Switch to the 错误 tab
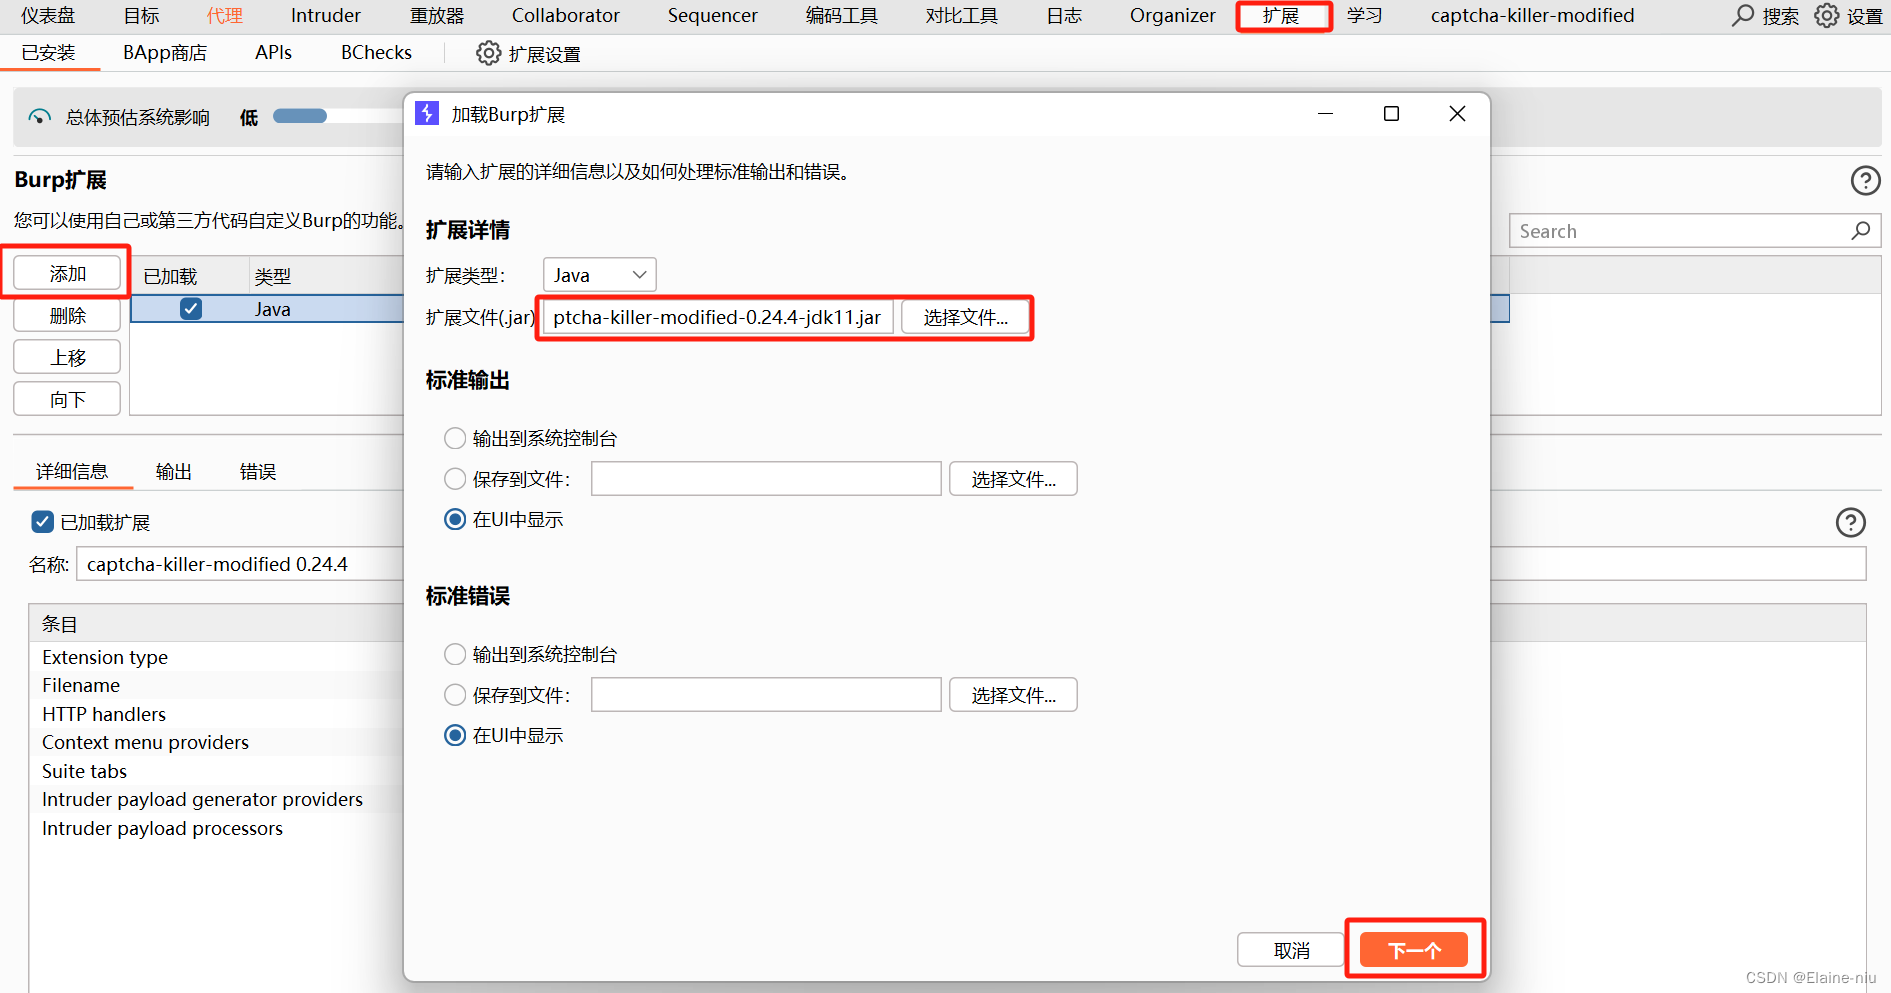Viewport: 1891px width, 993px height. tap(258, 471)
